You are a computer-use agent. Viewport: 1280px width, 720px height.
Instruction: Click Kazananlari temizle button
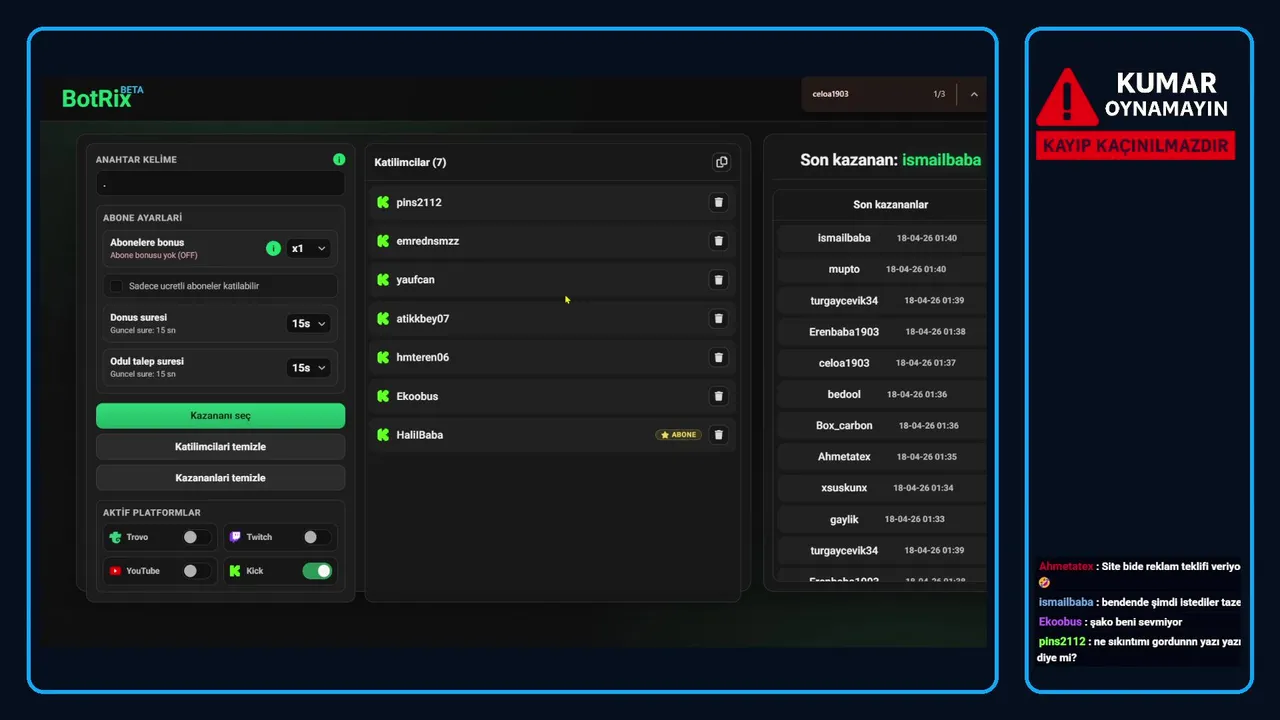click(x=221, y=478)
